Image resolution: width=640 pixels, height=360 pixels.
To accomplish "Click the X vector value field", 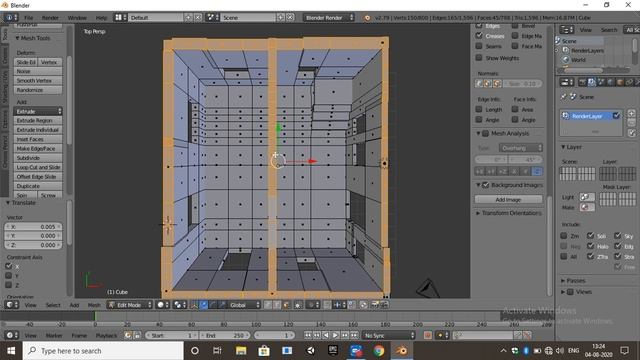I will (x=33, y=227).
